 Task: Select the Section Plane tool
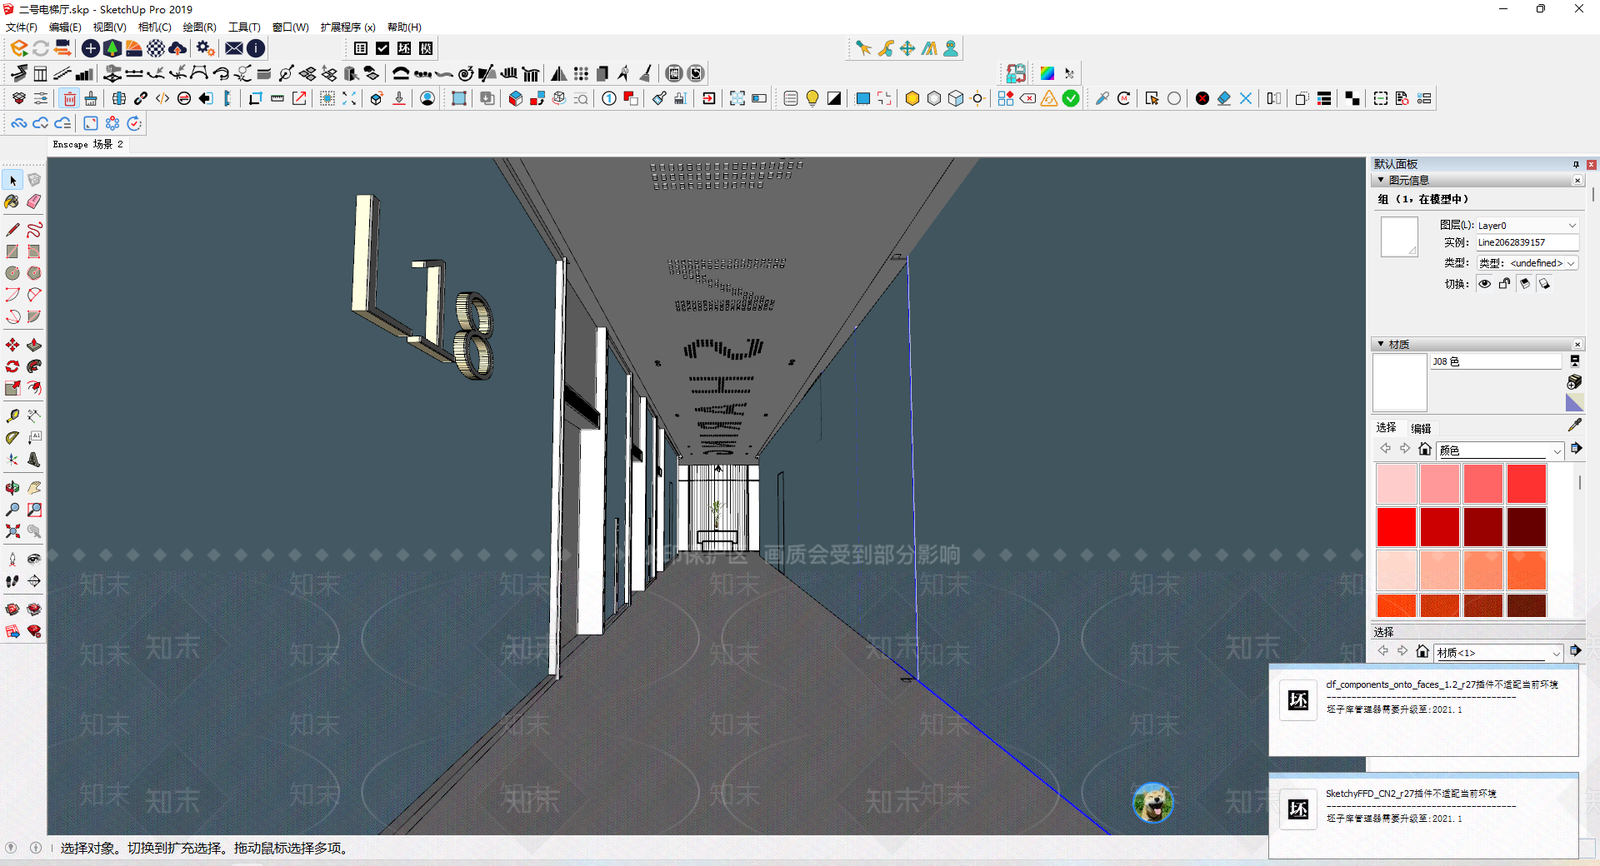click(34, 581)
